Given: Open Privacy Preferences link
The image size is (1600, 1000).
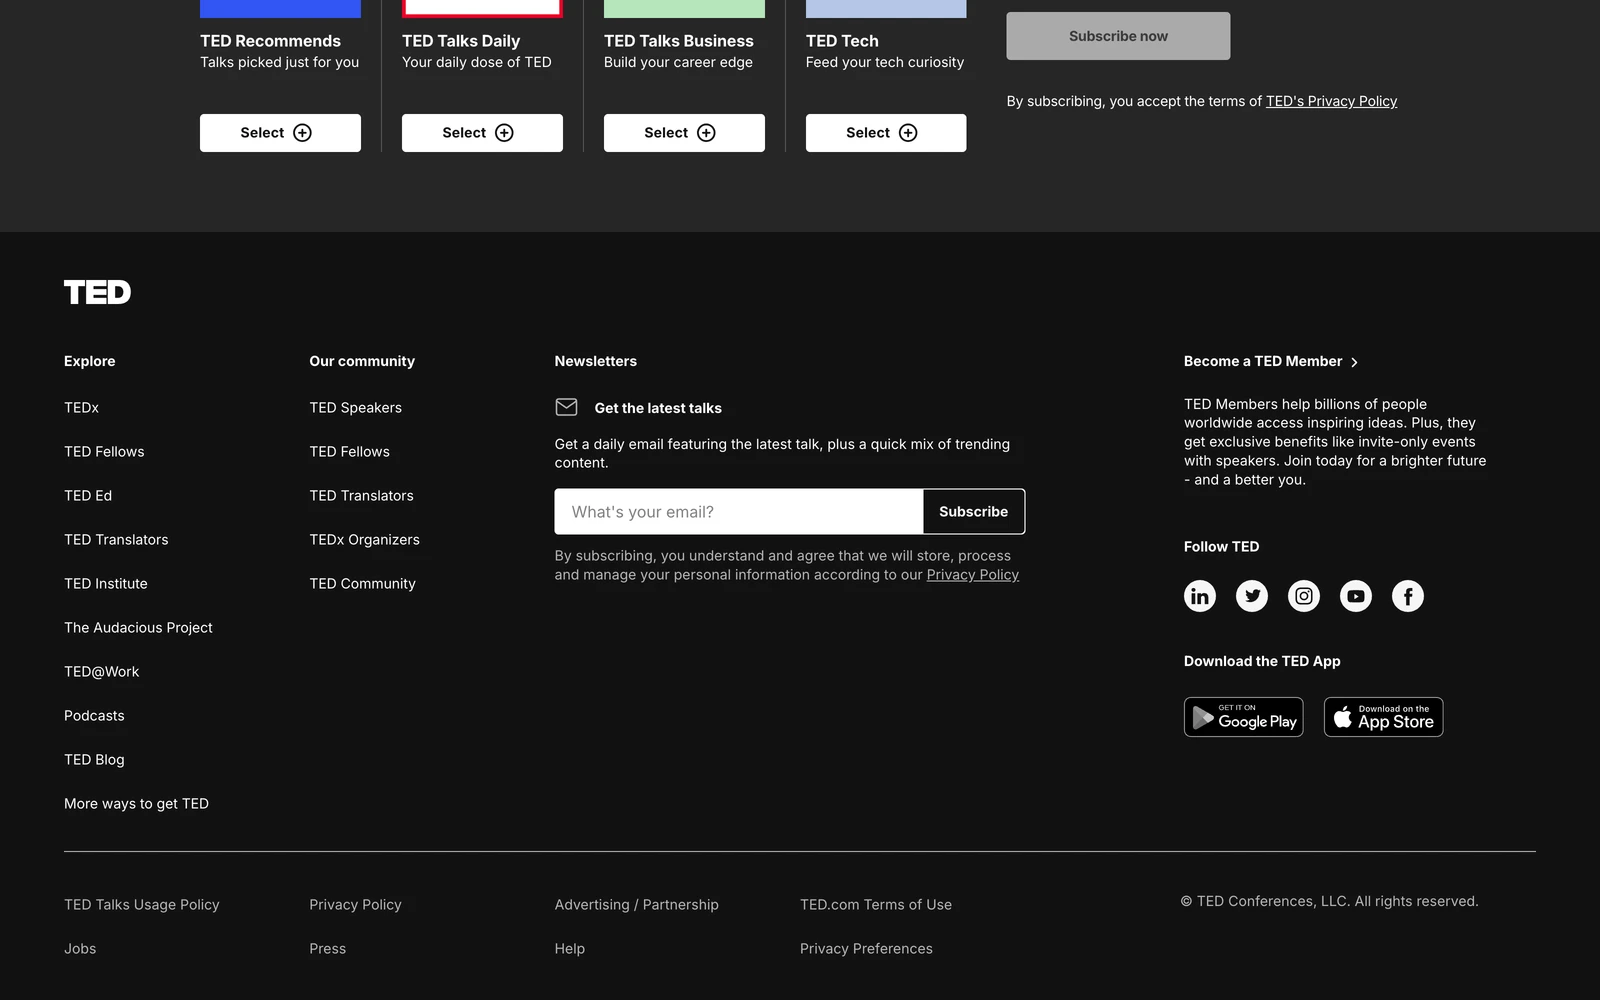Looking at the screenshot, I should pos(866,949).
